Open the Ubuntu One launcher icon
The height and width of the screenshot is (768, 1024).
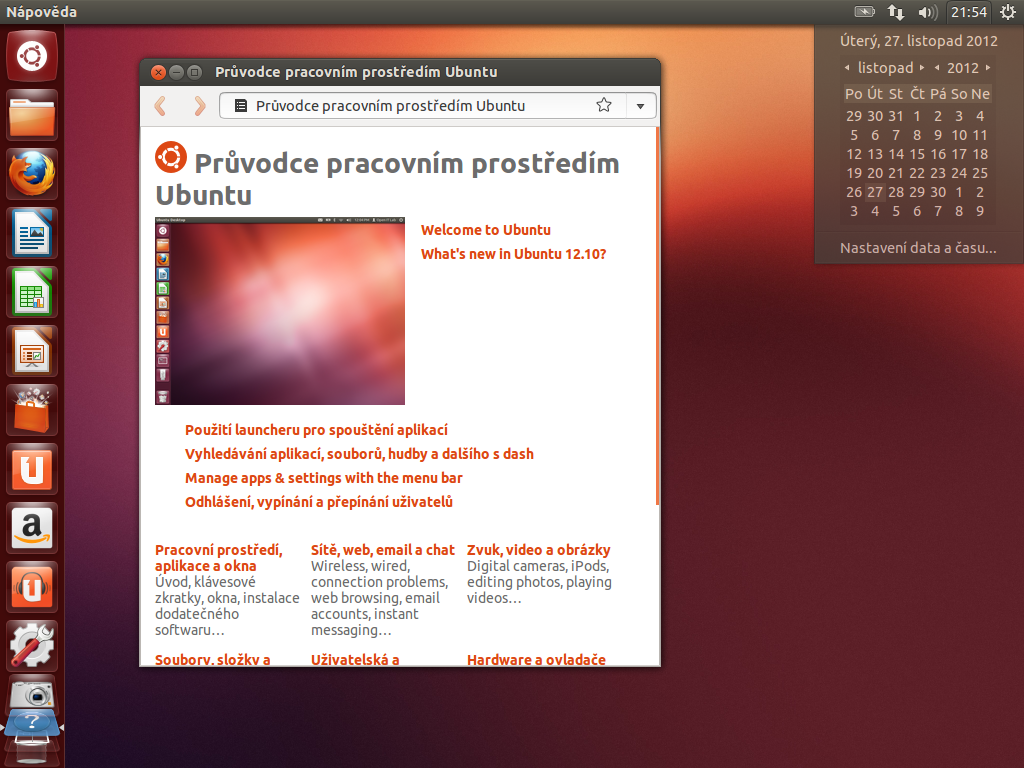coord(32,468)
